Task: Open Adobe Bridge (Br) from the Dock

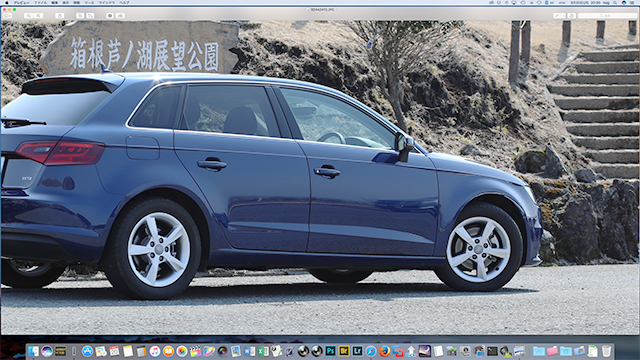Action: pos(344,351)
